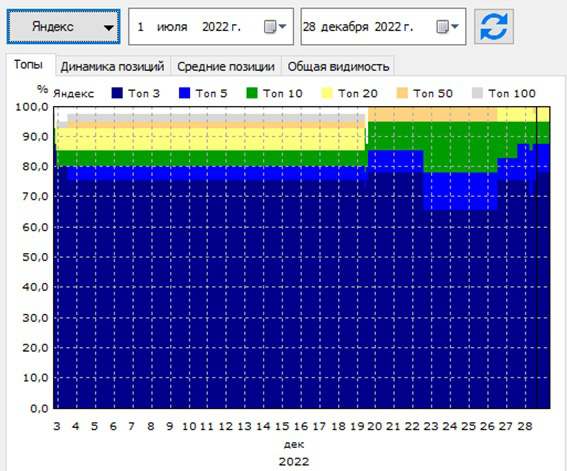Open calendar icon of end date field
The height and width of the screenshot is (471, 567).
click(x=447, y=27)
